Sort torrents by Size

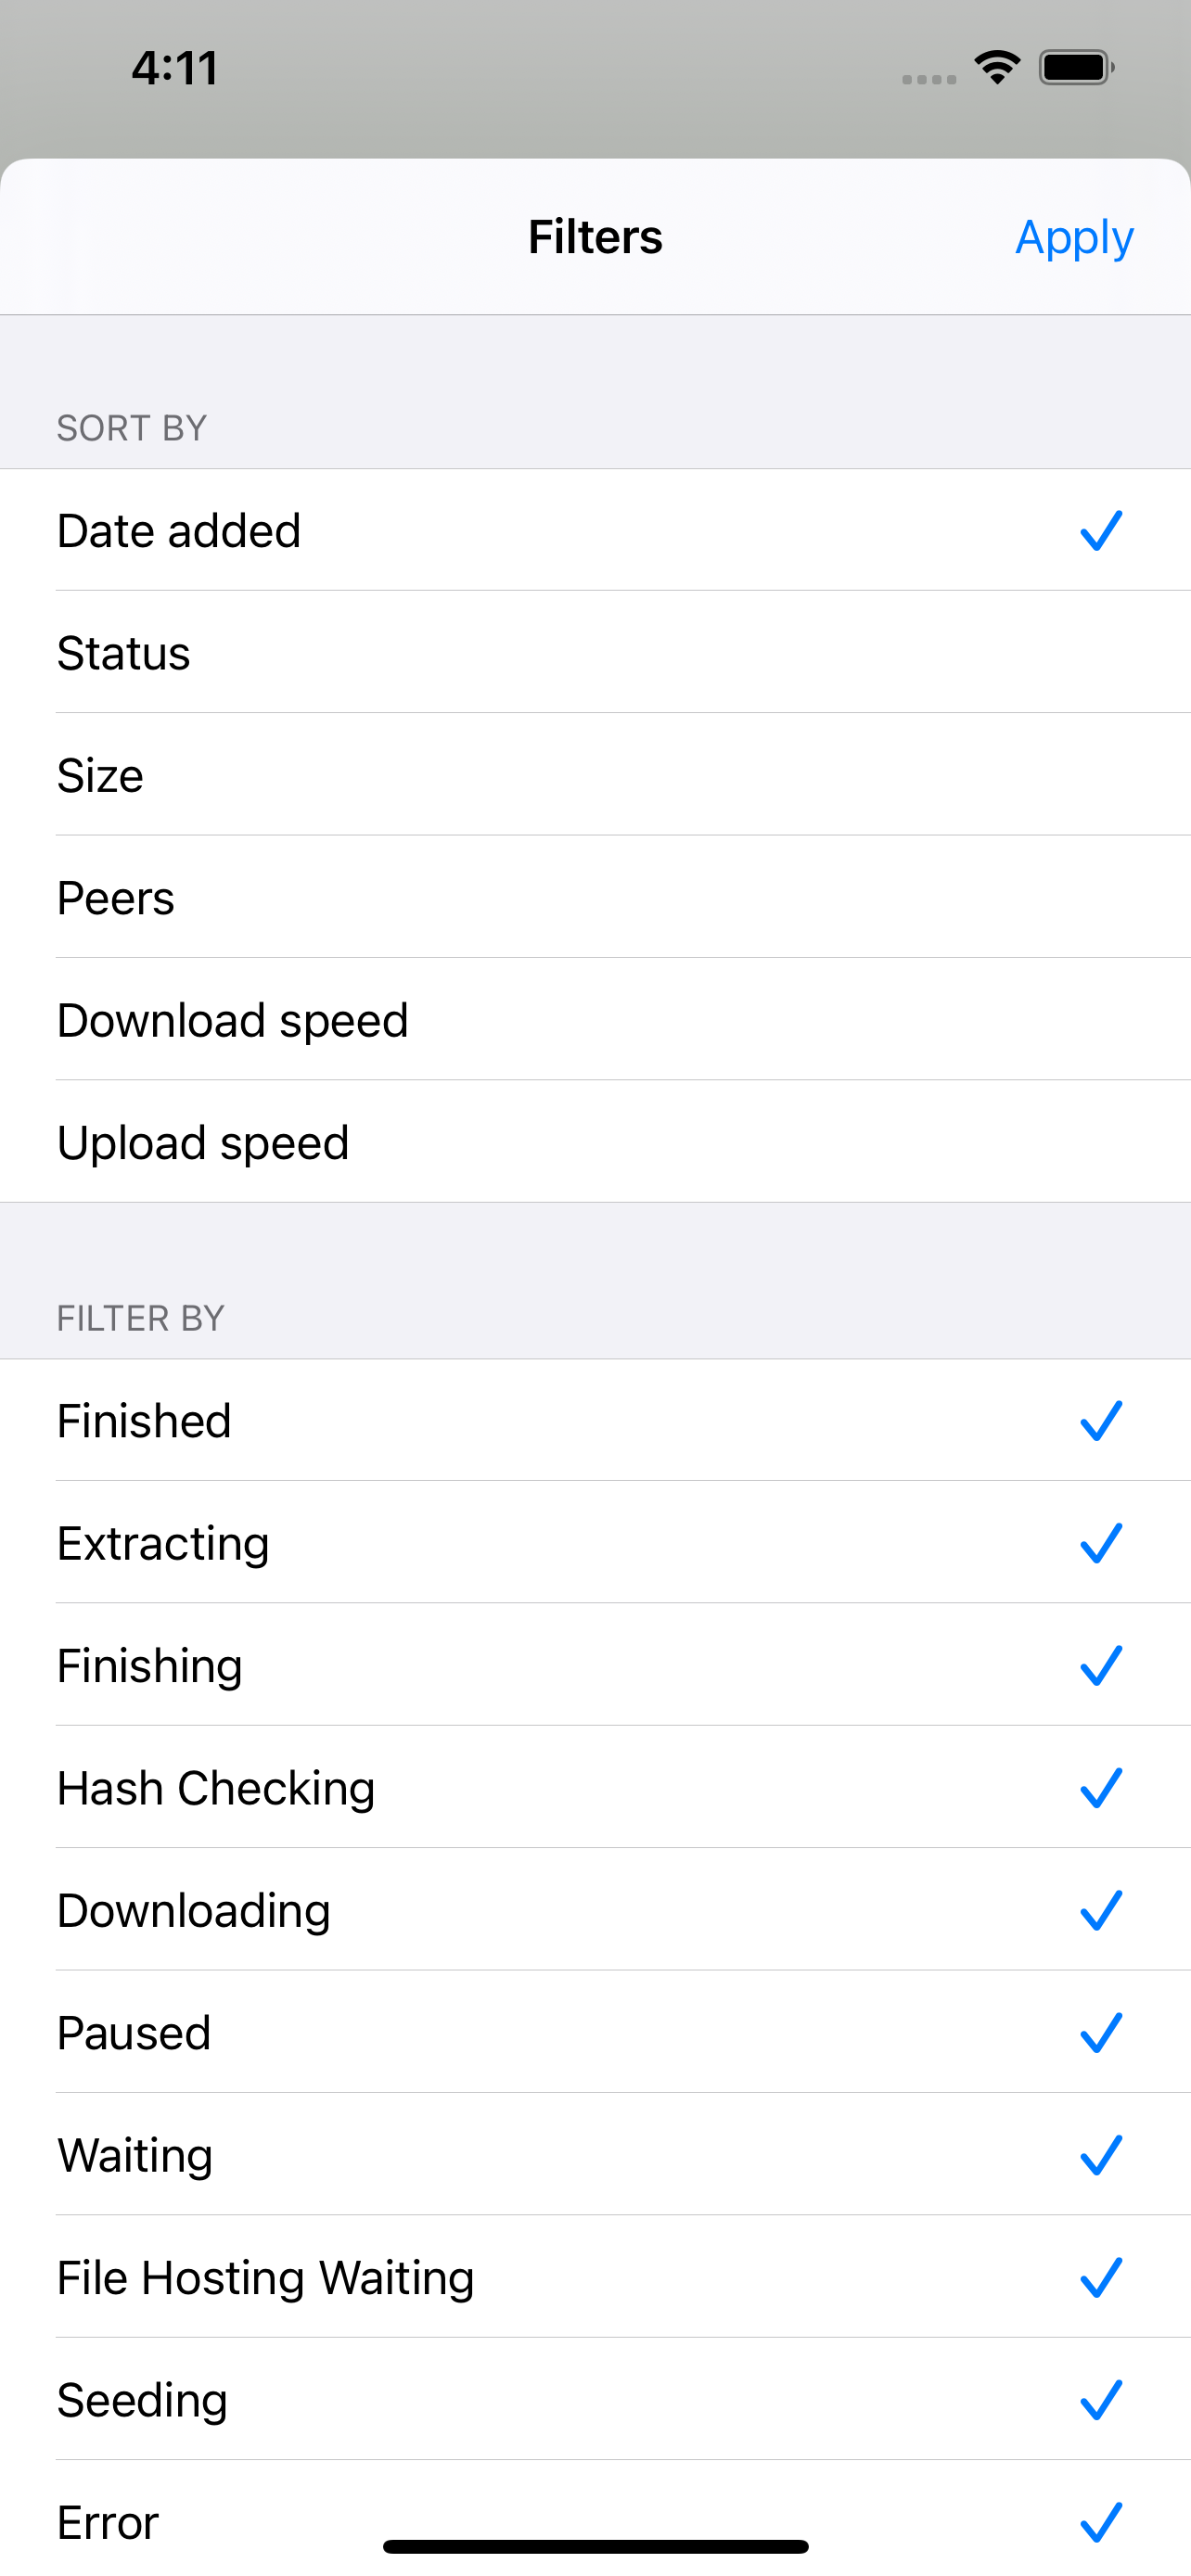595,775
